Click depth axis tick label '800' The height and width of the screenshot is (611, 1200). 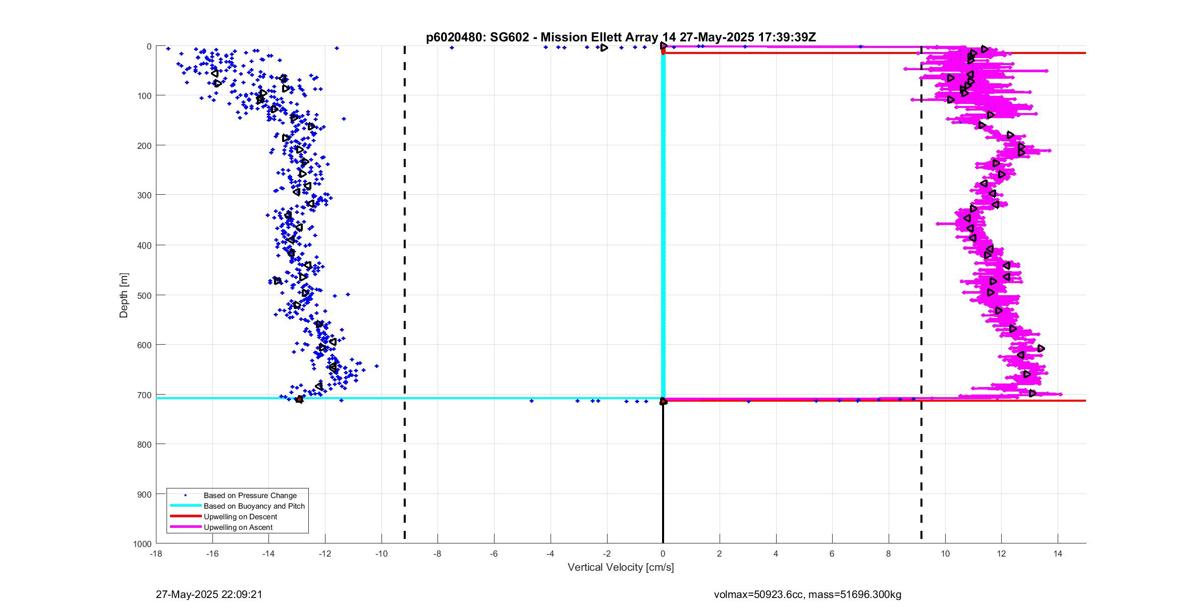(143, 444)
